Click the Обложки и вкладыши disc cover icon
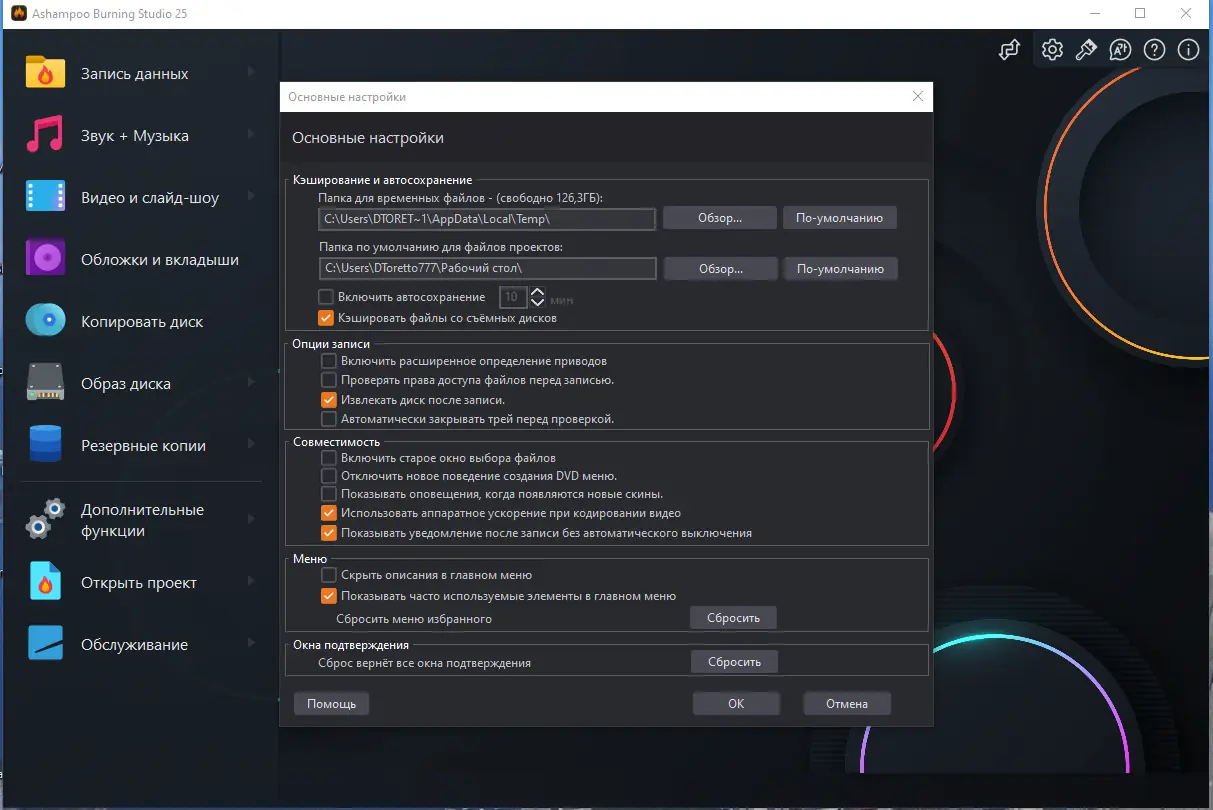 click(45, 259)
